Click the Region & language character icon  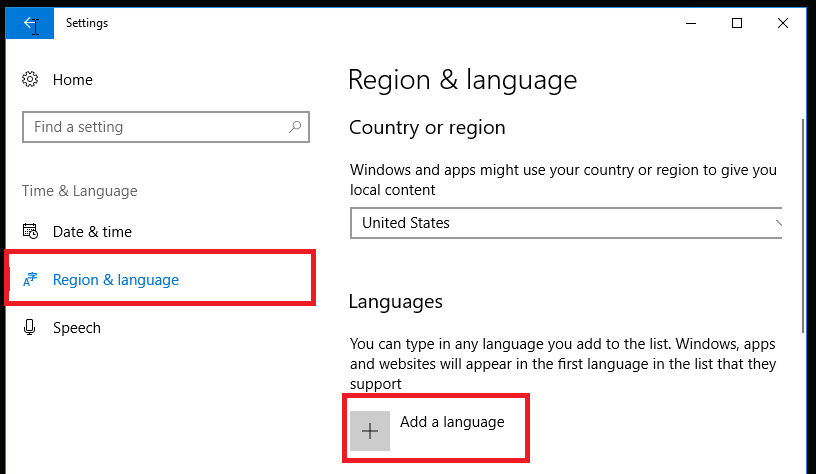point(30,279)
